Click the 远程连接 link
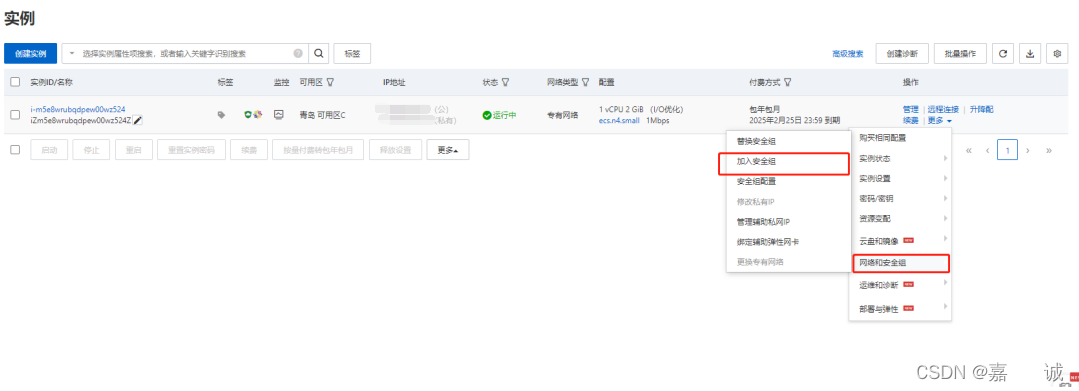Viewport: 1079px width, 391px height. [x=943, y=109]
